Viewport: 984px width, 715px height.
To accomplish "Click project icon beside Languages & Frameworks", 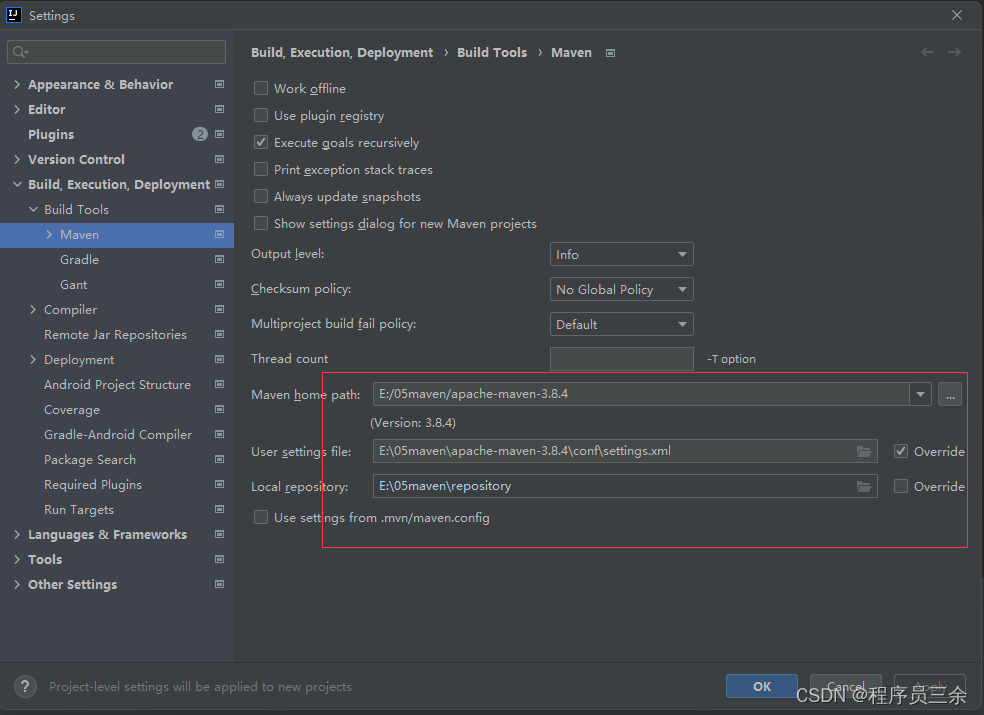I will 220,534.
